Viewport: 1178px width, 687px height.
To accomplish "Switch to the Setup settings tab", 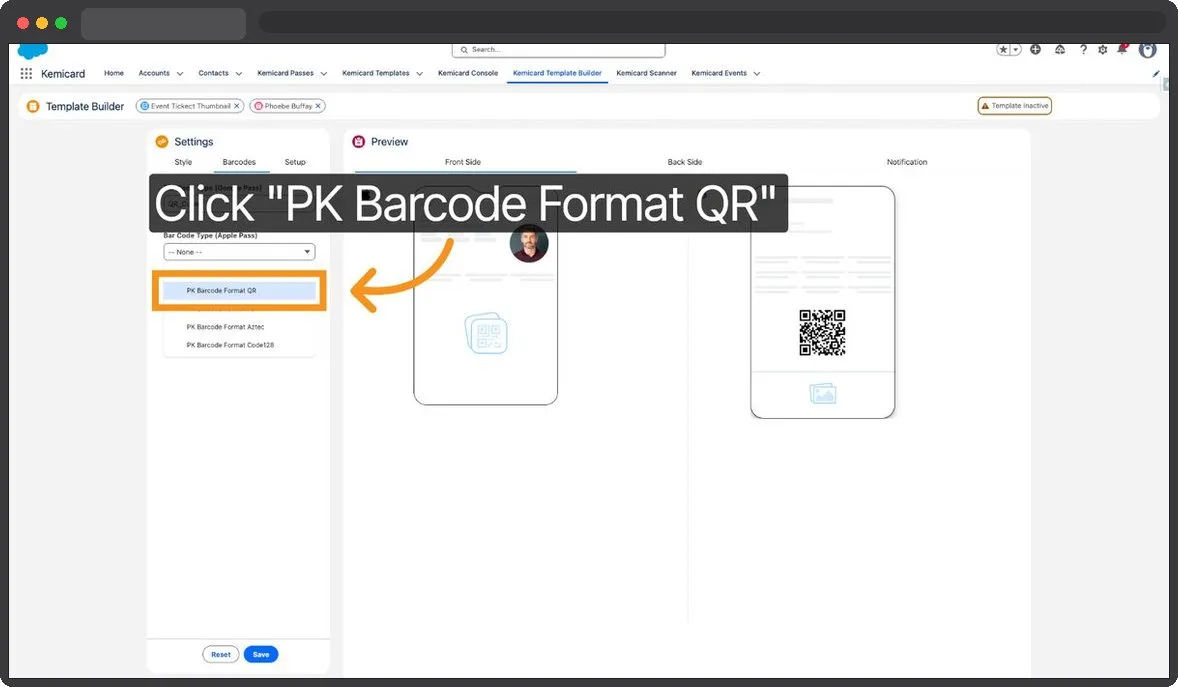I will pos(295,162).
